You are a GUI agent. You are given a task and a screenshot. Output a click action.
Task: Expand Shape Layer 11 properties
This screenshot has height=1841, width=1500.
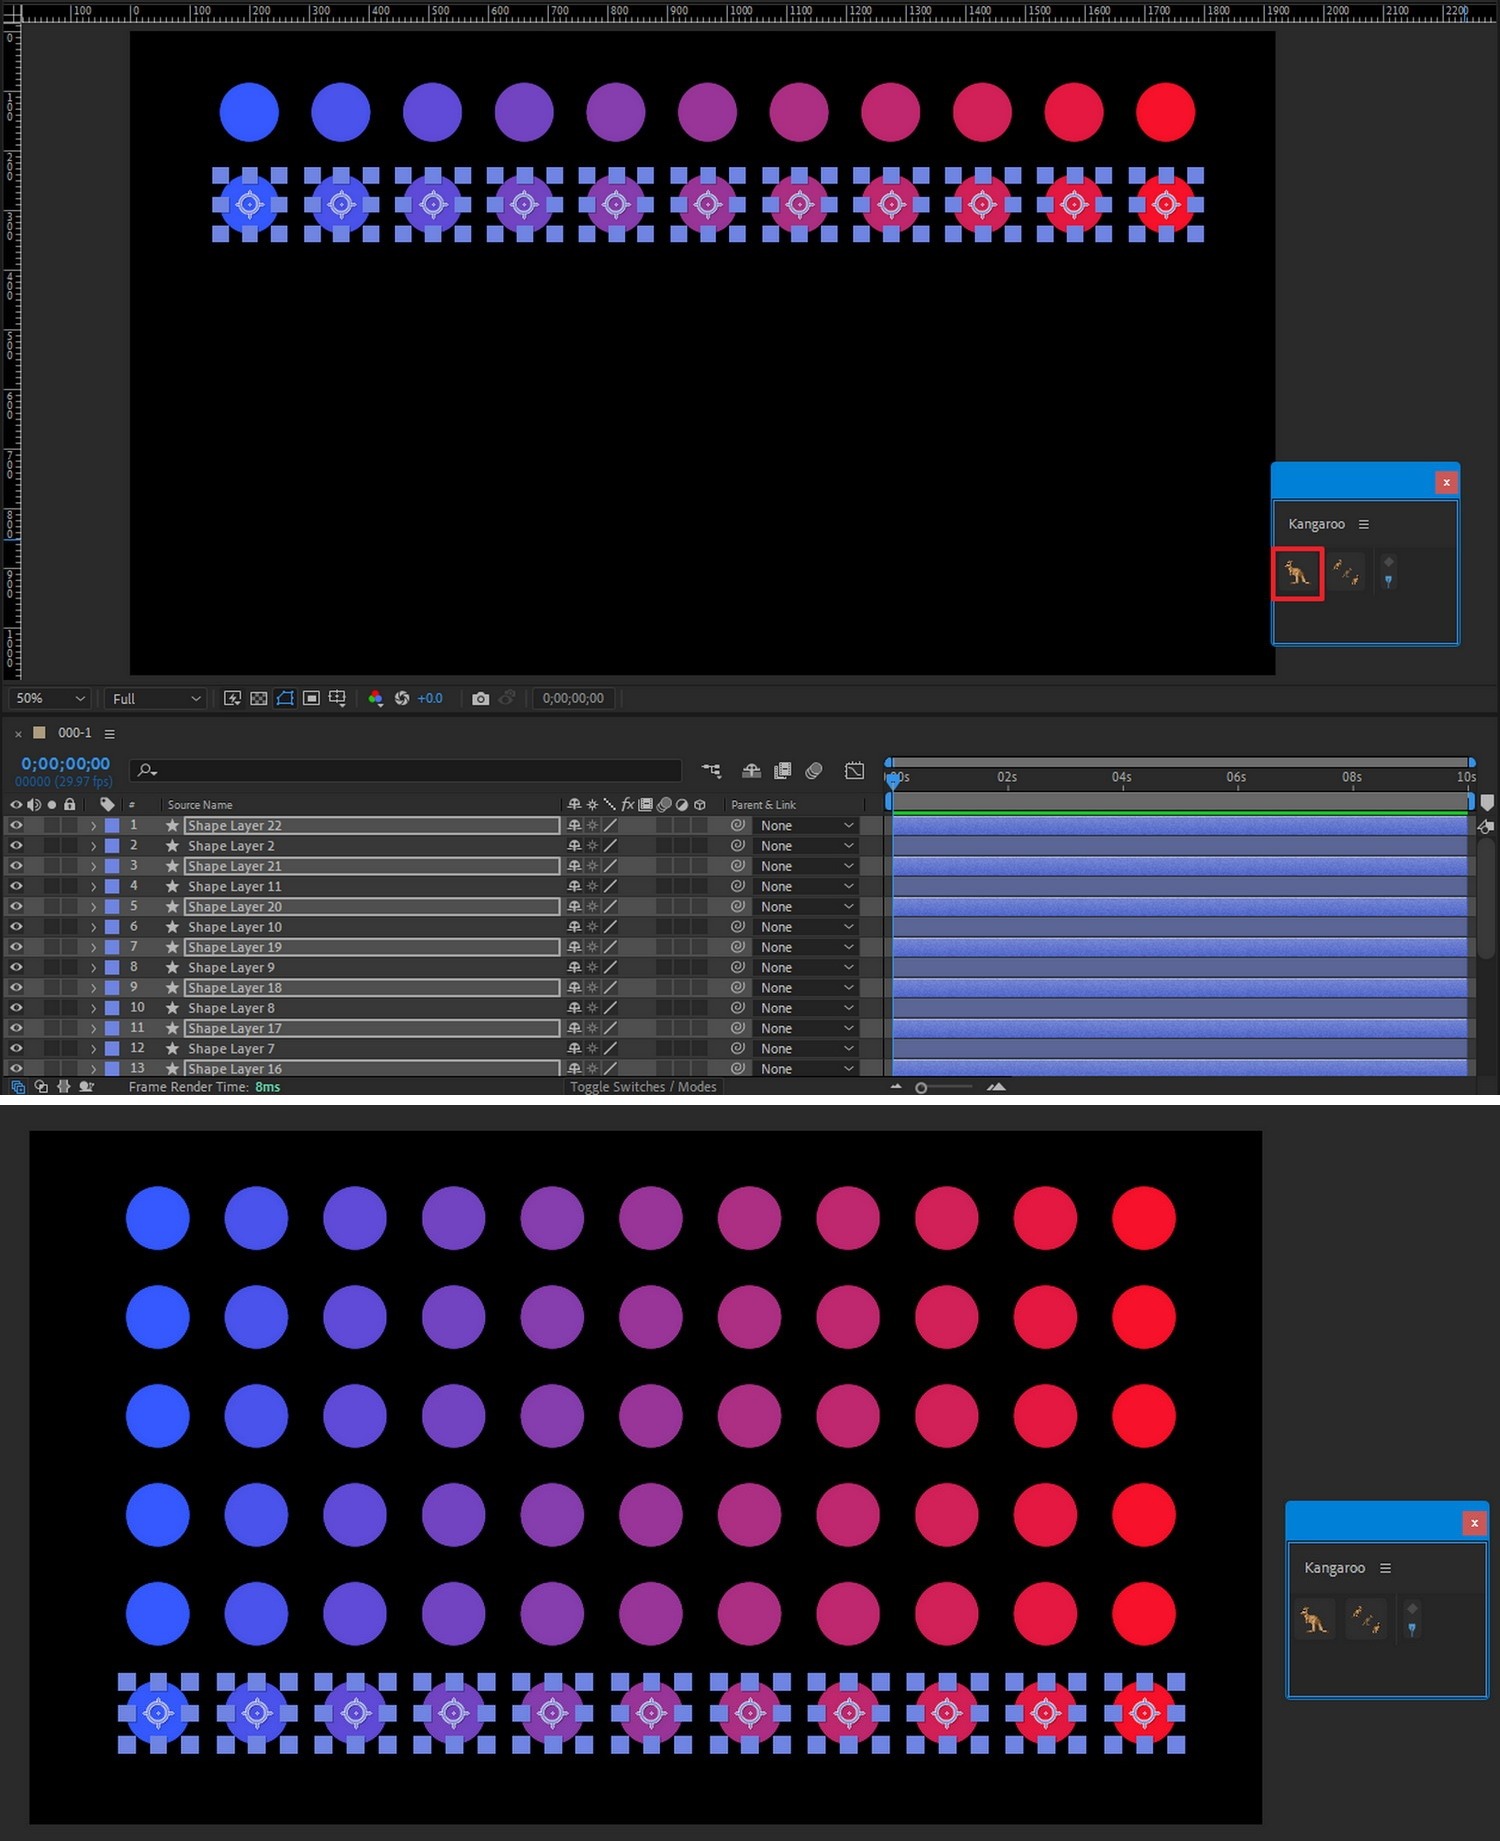tap(93, 886)
